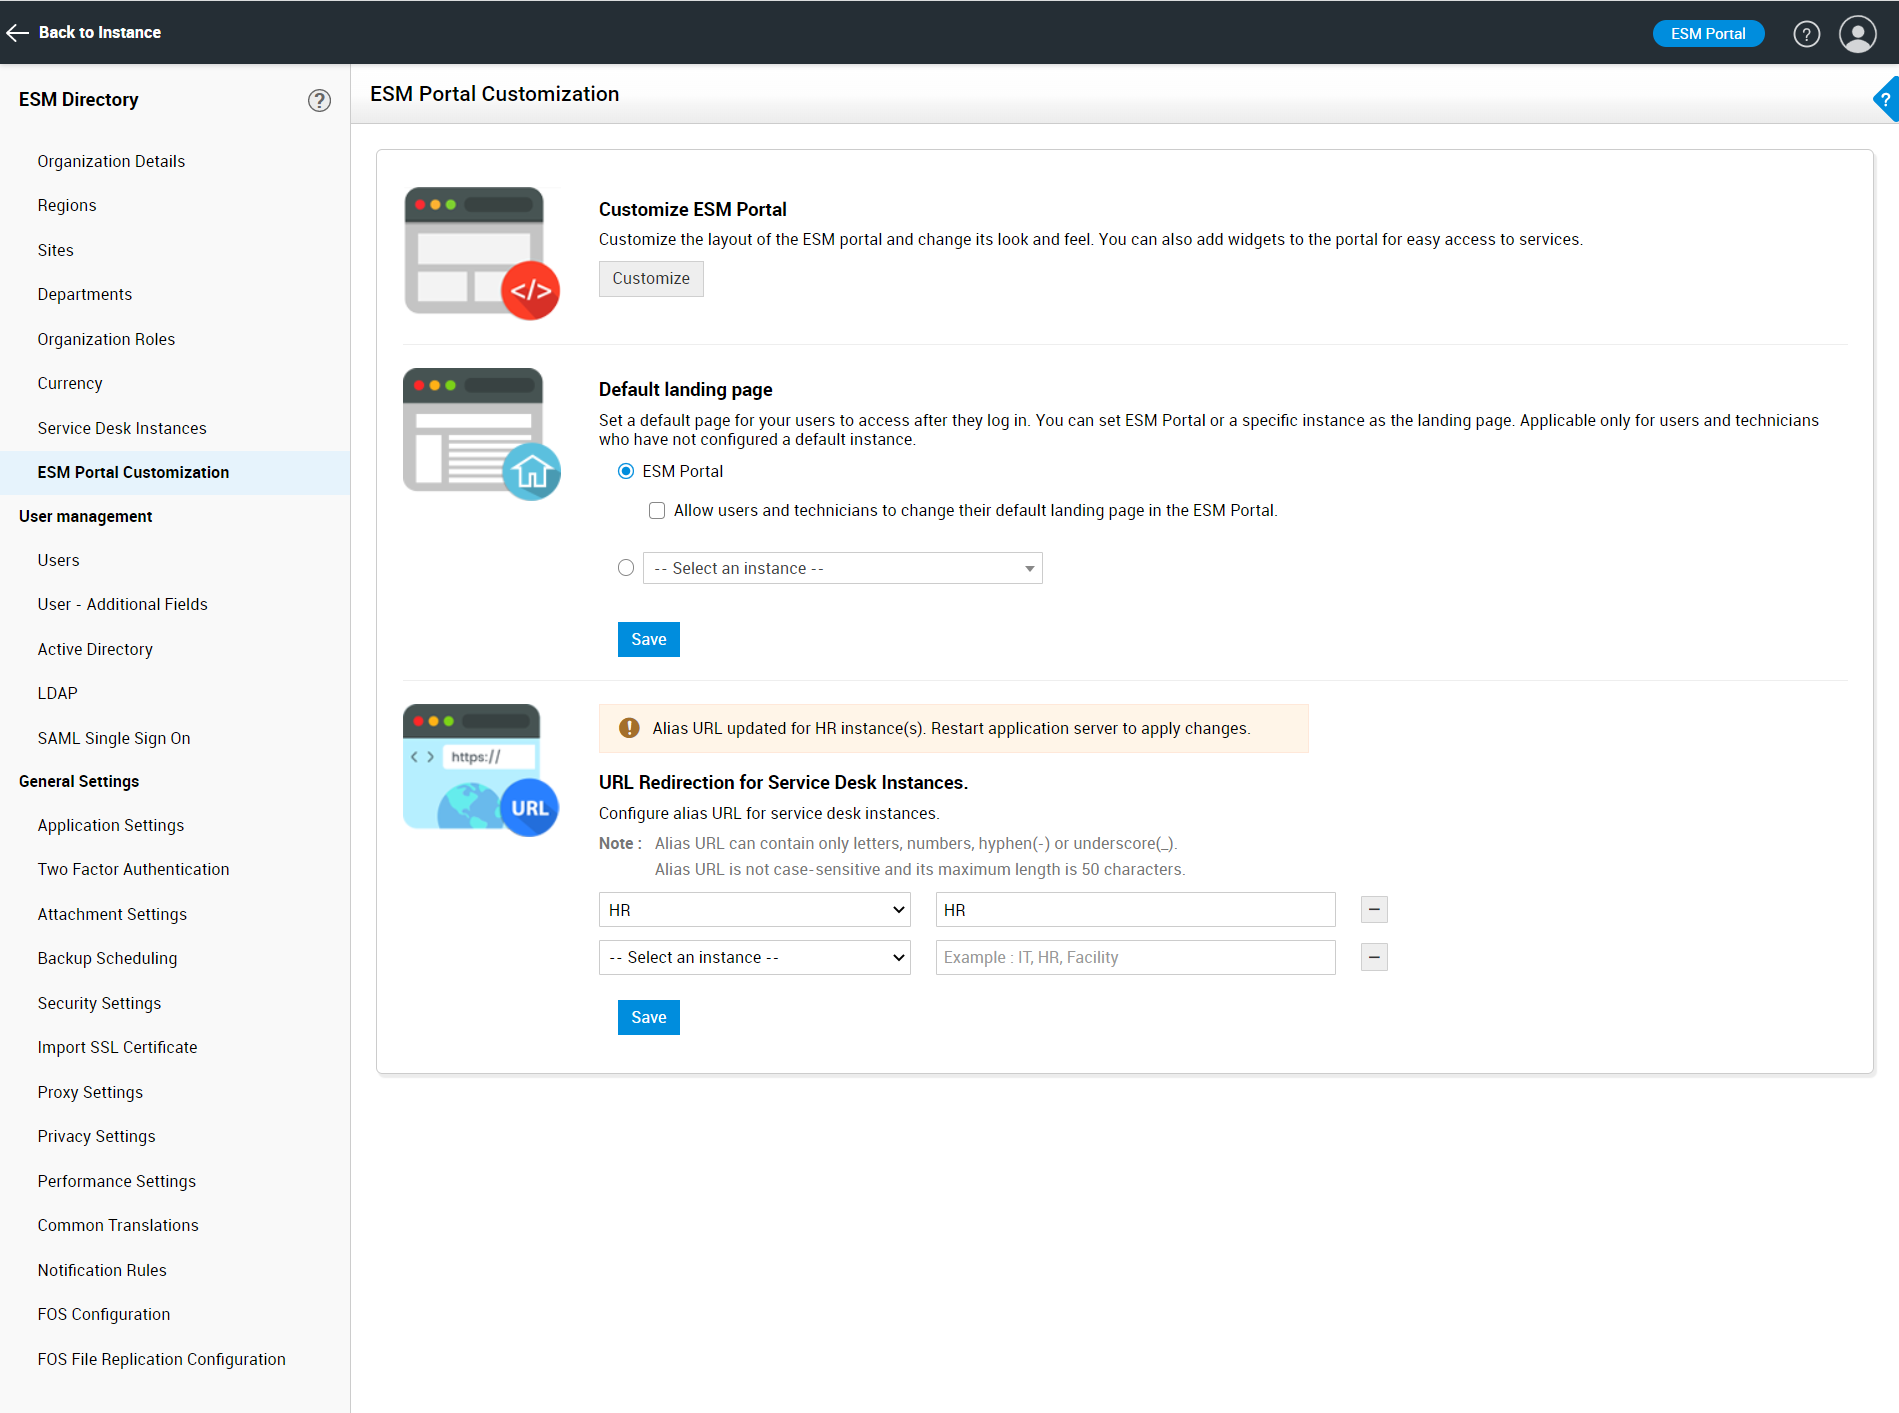This screenshot has width=1899, height=1413.
Task: Expand the second alias instance dropdown
Action: pyautogui.click(x=755, y=958)
